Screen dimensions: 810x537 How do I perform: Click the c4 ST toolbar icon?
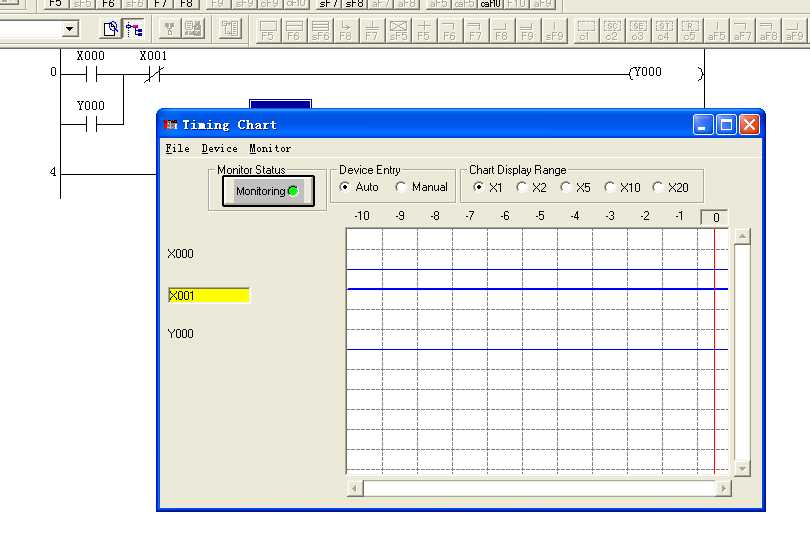click(663, 30)
